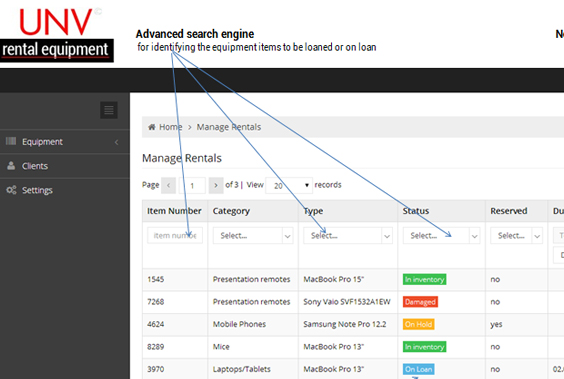Screen dimensions: 564x379
Task: Click item number 7268 cell
Action: click(155, 302)
